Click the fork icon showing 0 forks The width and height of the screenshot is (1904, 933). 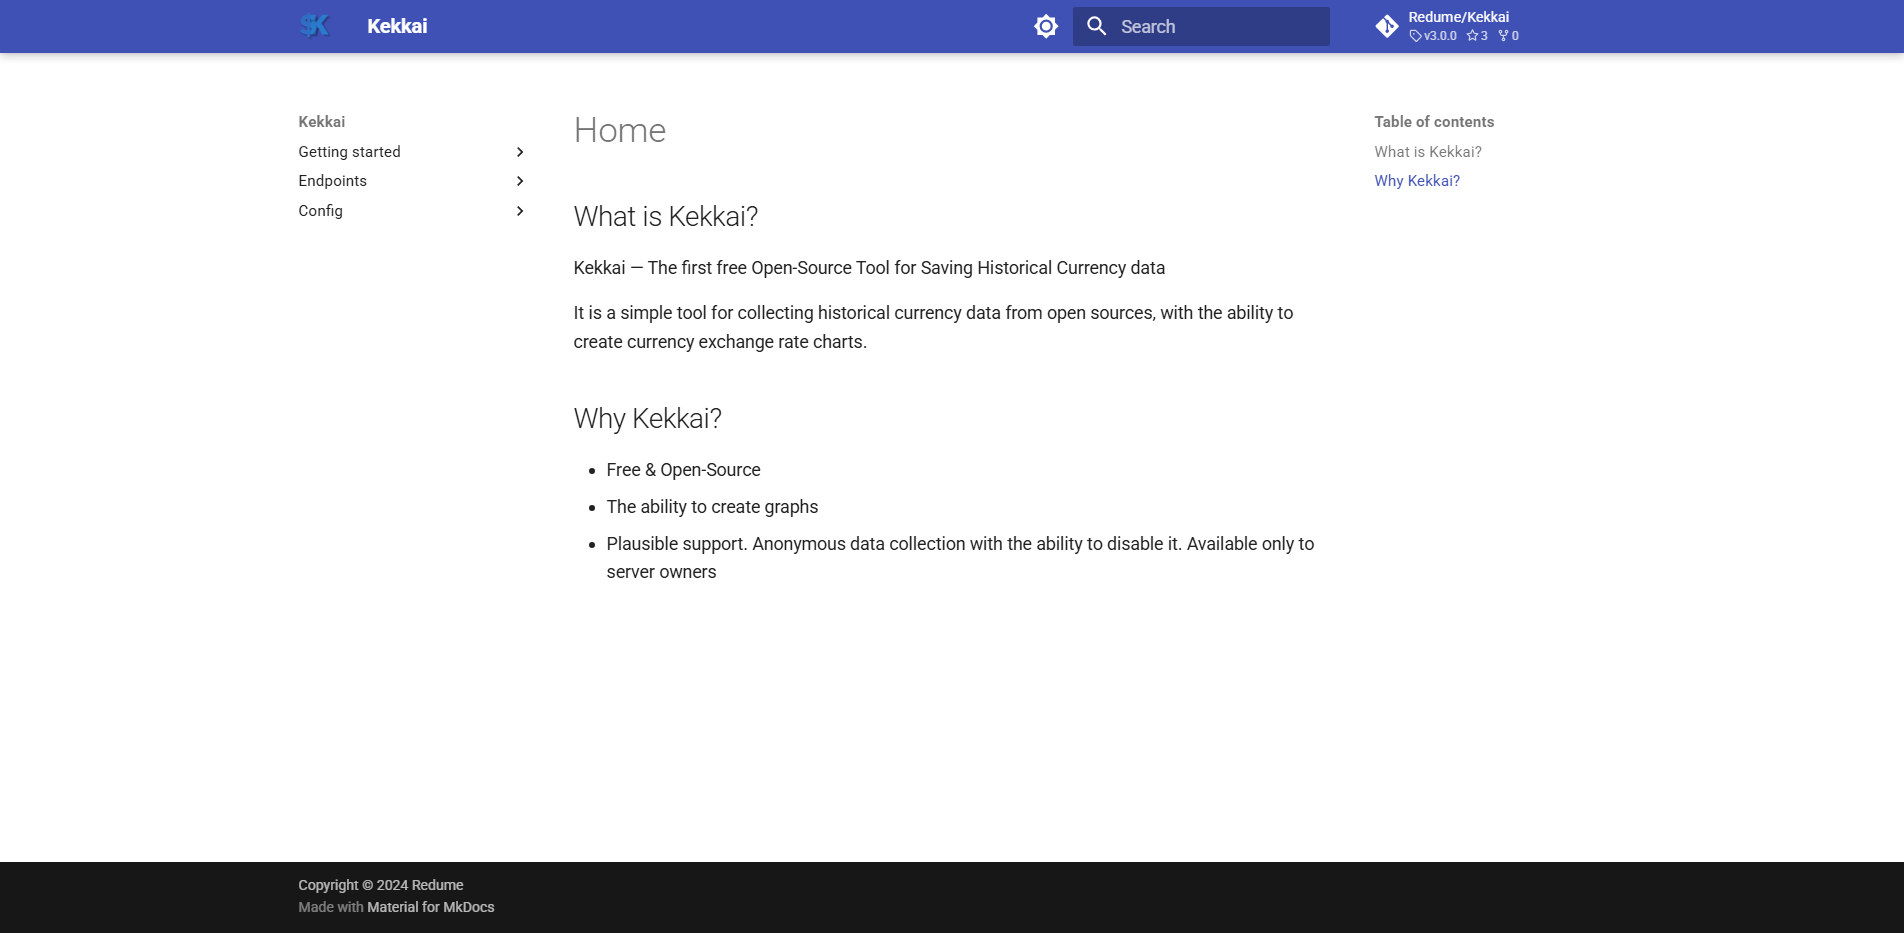(x=1503, y=35)
